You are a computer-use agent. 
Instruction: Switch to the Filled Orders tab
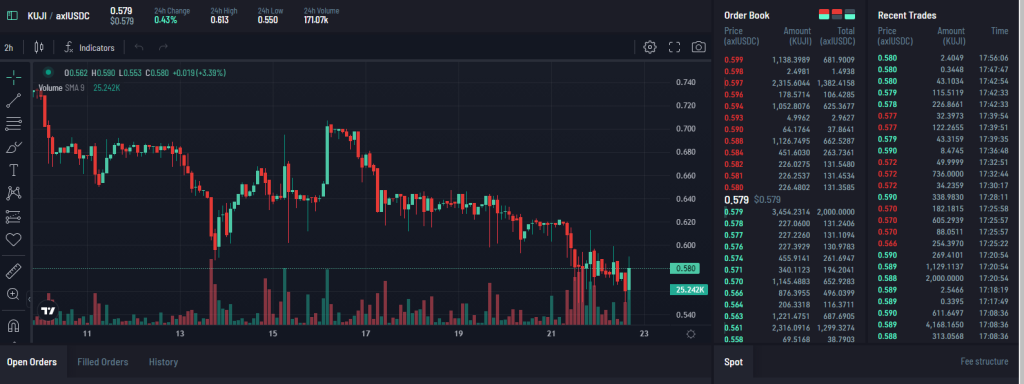[x=103, y=362]
